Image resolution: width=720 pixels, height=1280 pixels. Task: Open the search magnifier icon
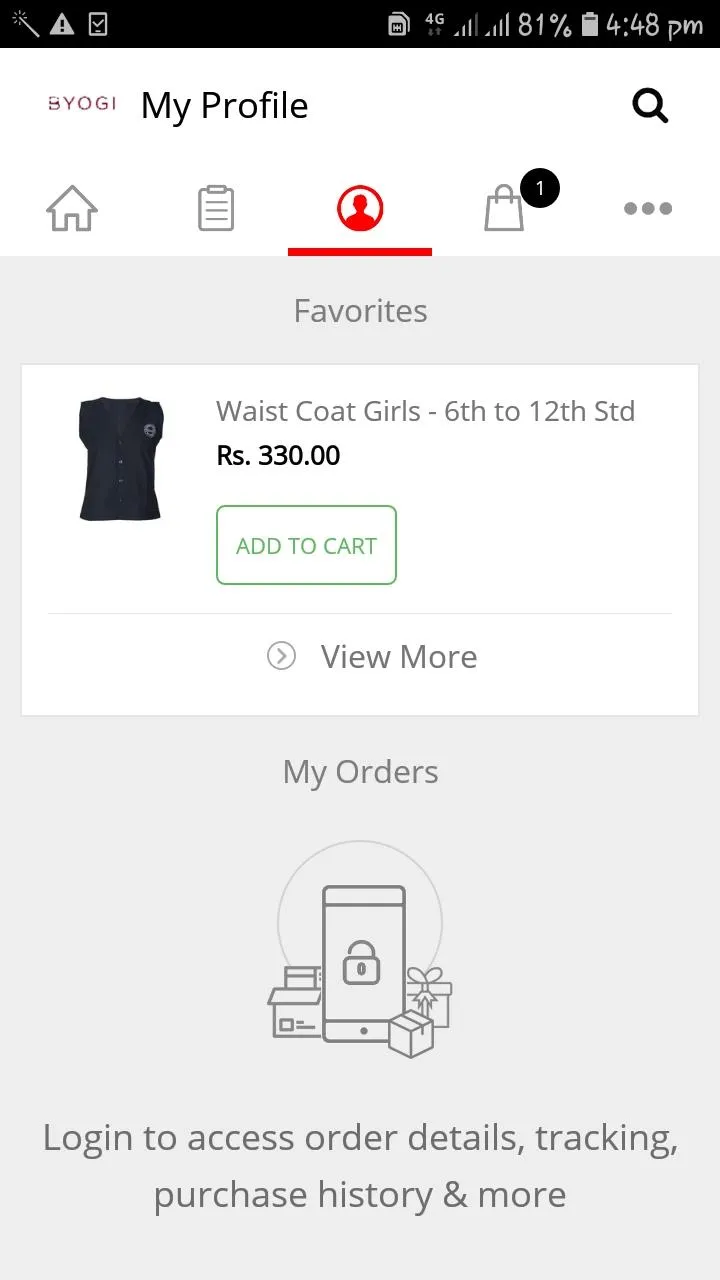click(650, 105)
